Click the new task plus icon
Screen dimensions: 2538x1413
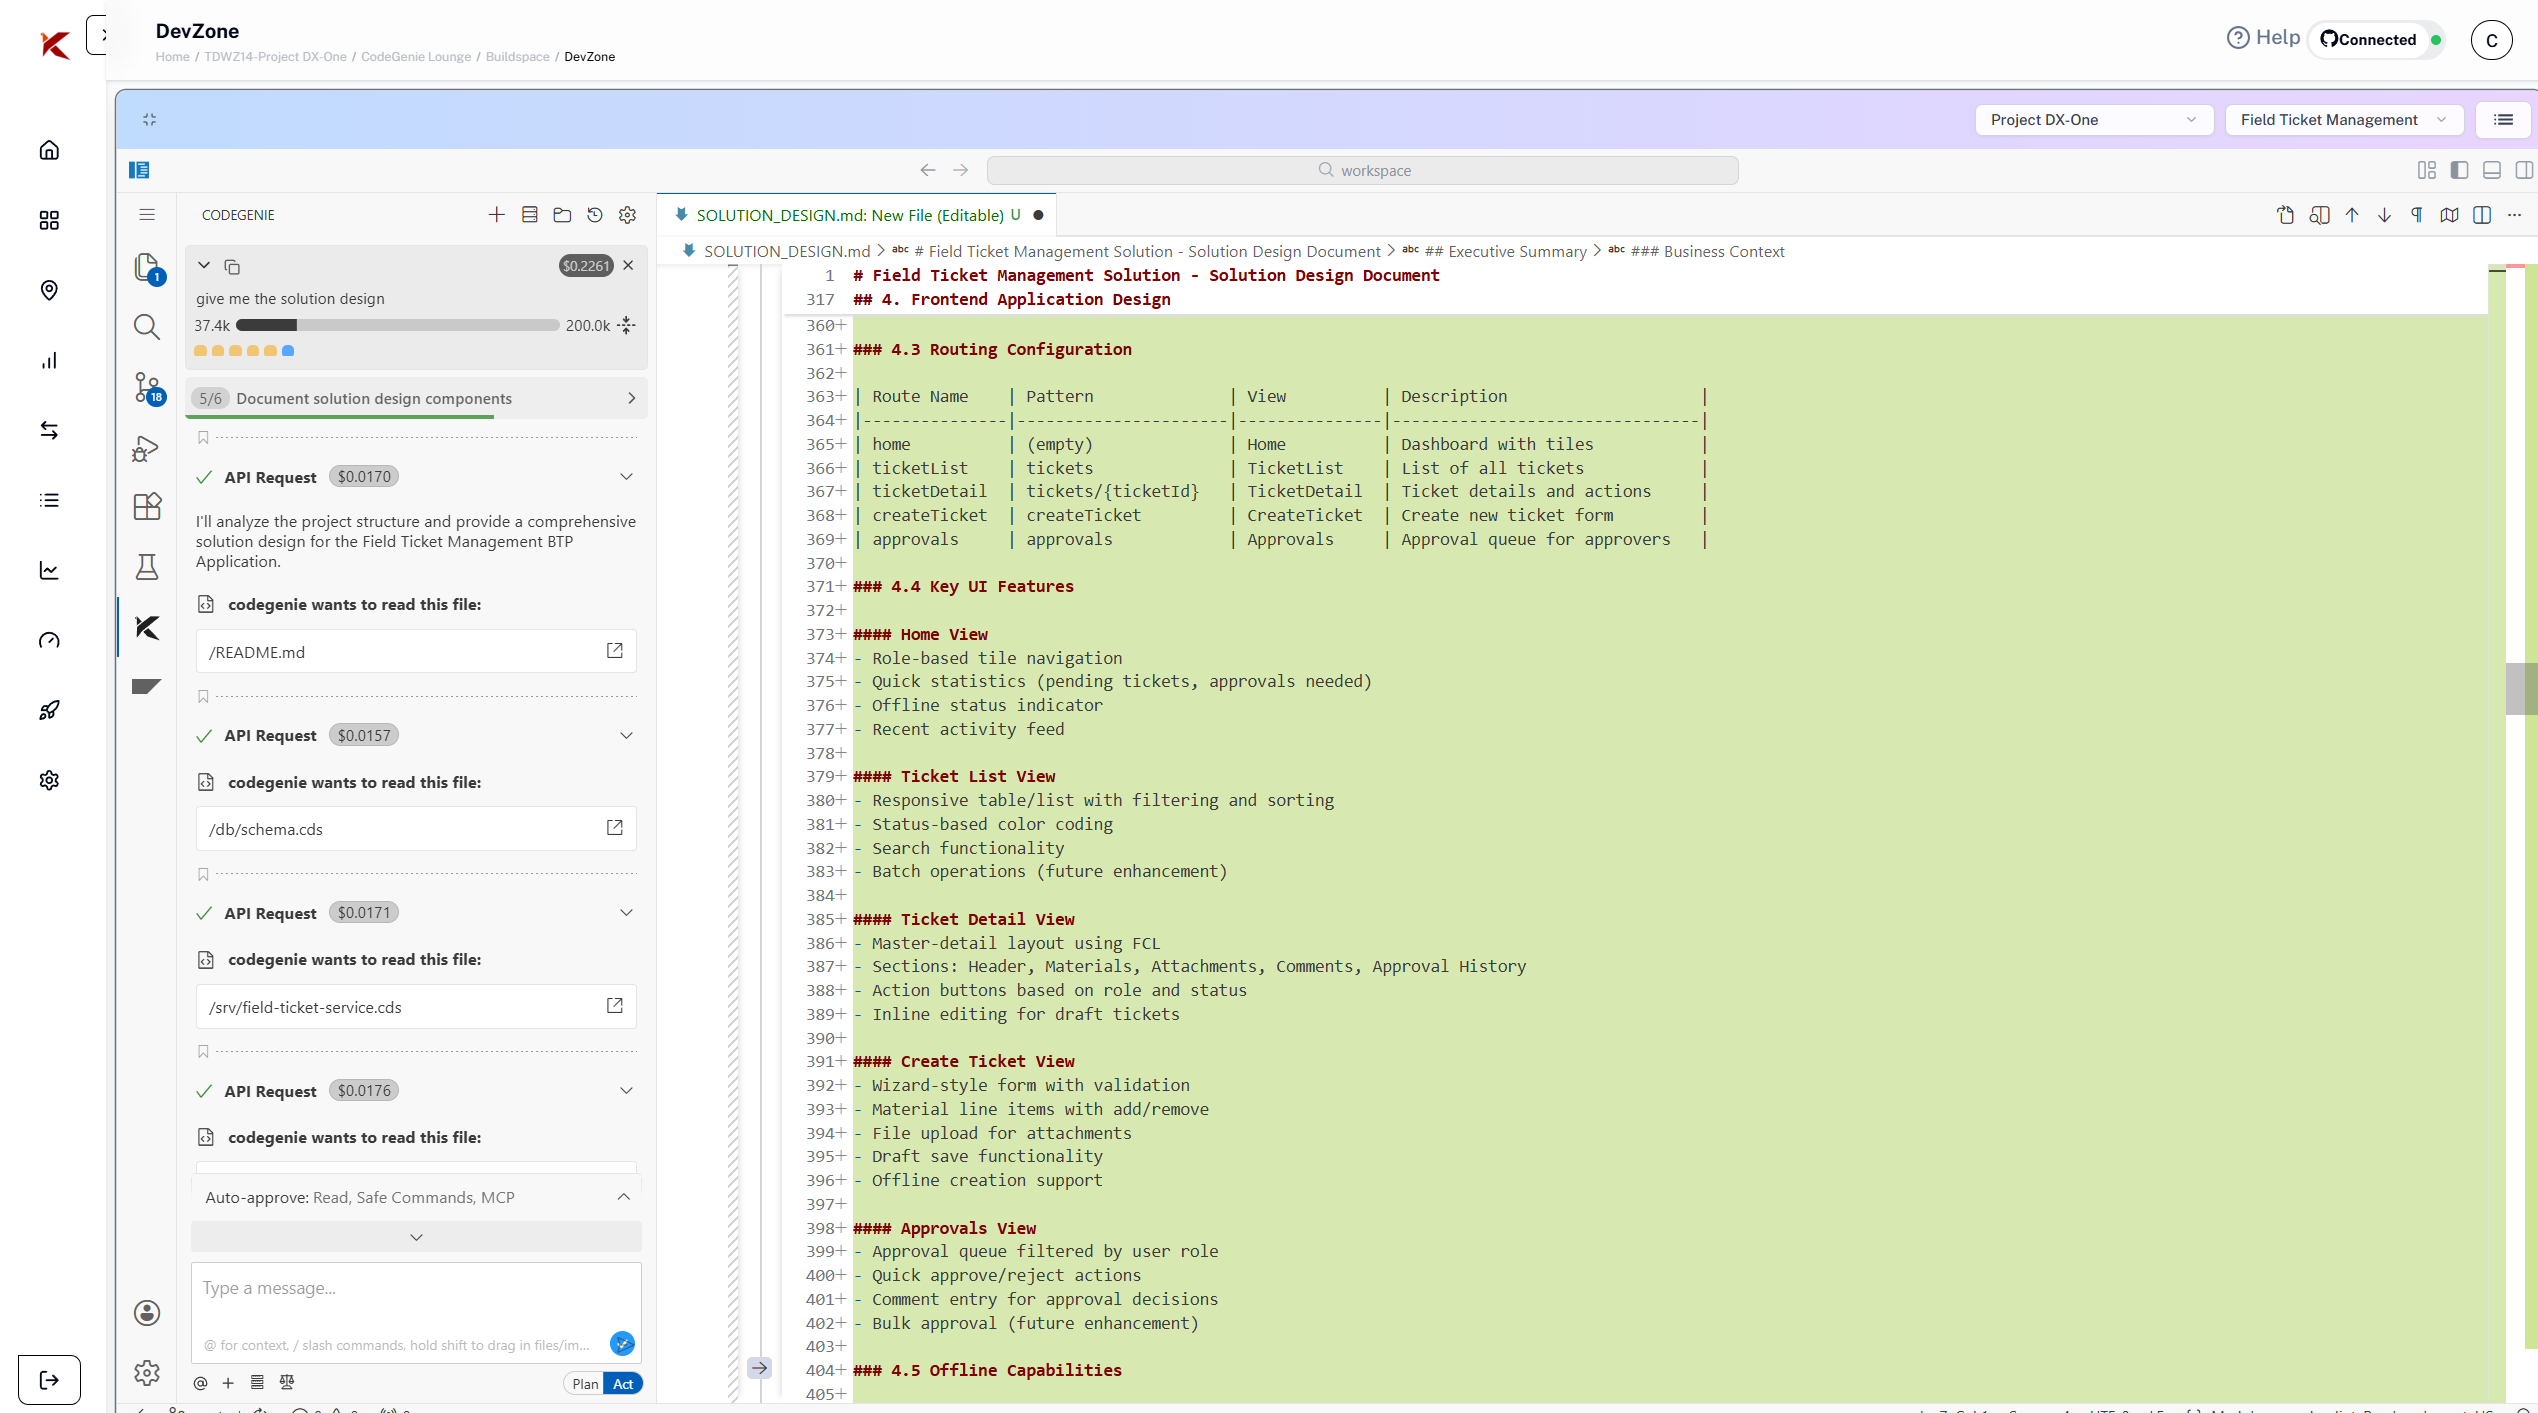496,215
